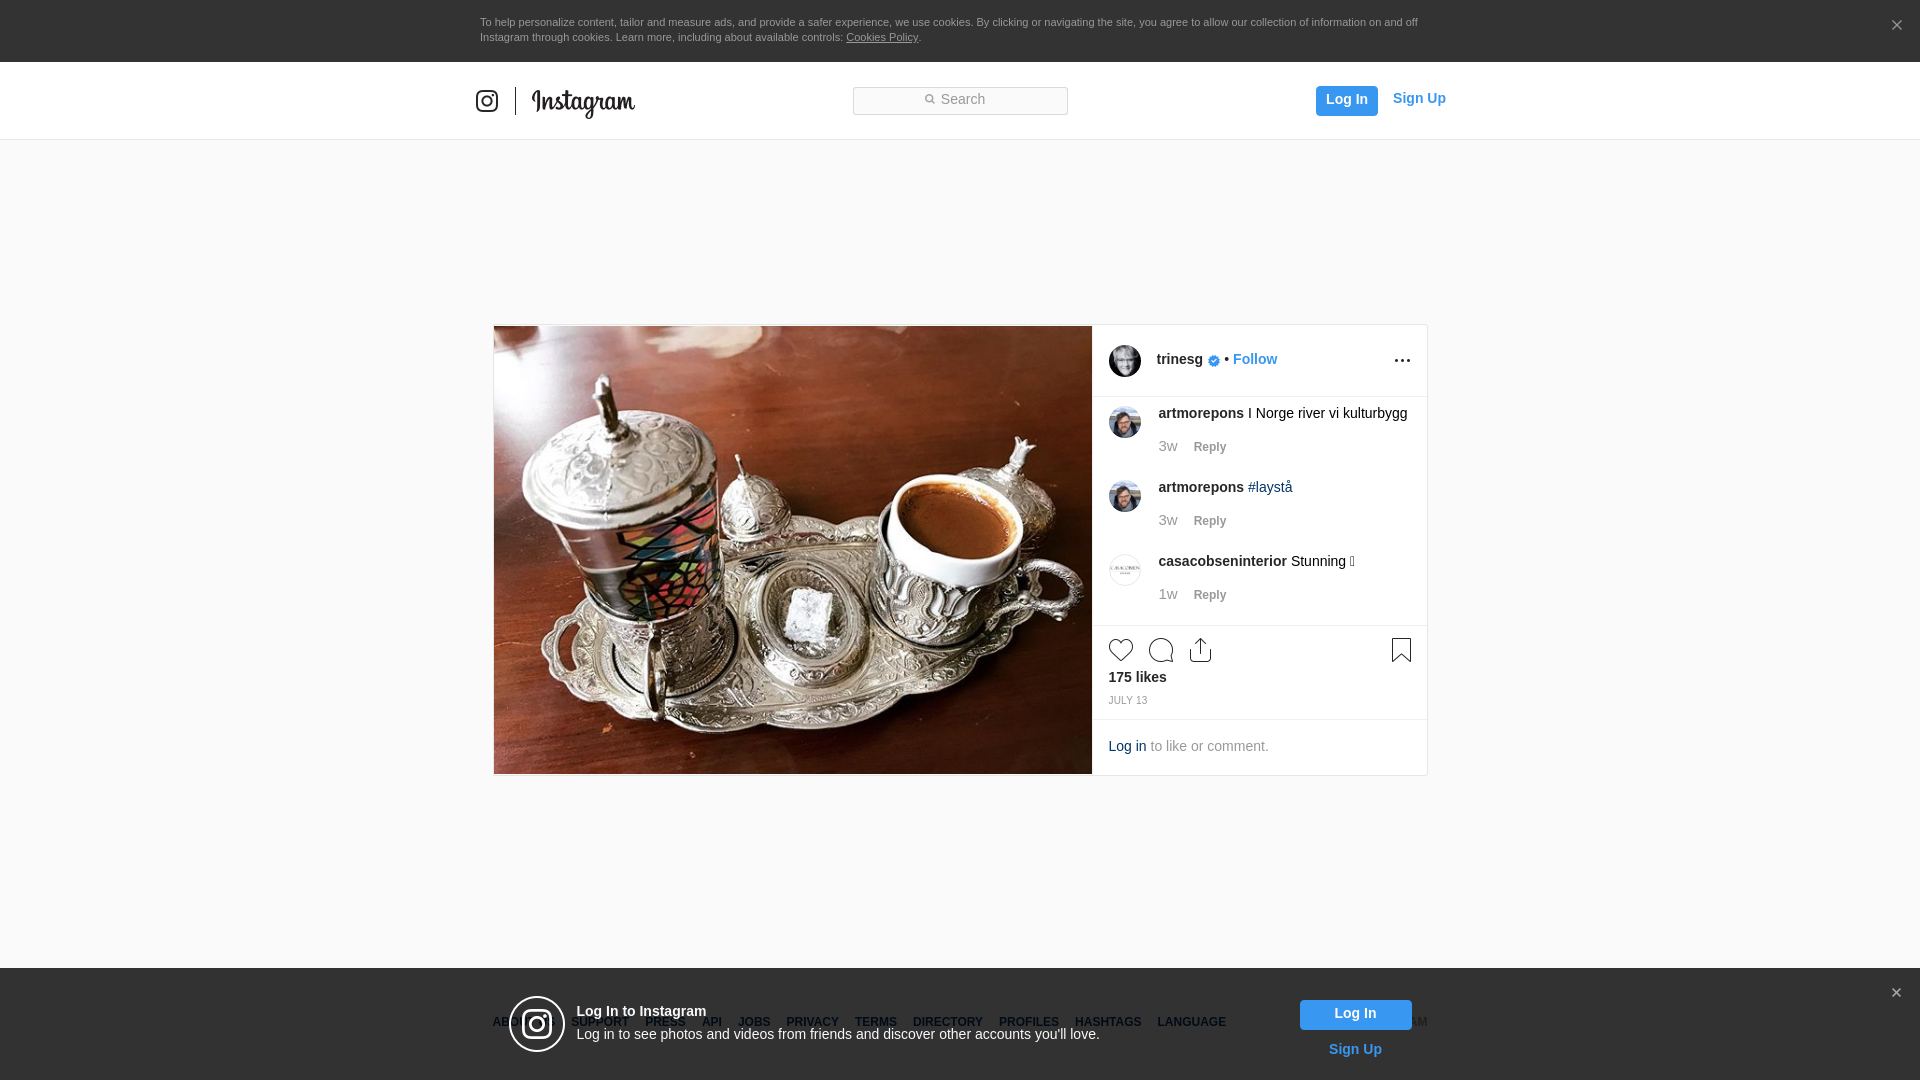Dismiss the cookie notice banner
This screenshot has width=1920, height=1080.
point(1896,26)
